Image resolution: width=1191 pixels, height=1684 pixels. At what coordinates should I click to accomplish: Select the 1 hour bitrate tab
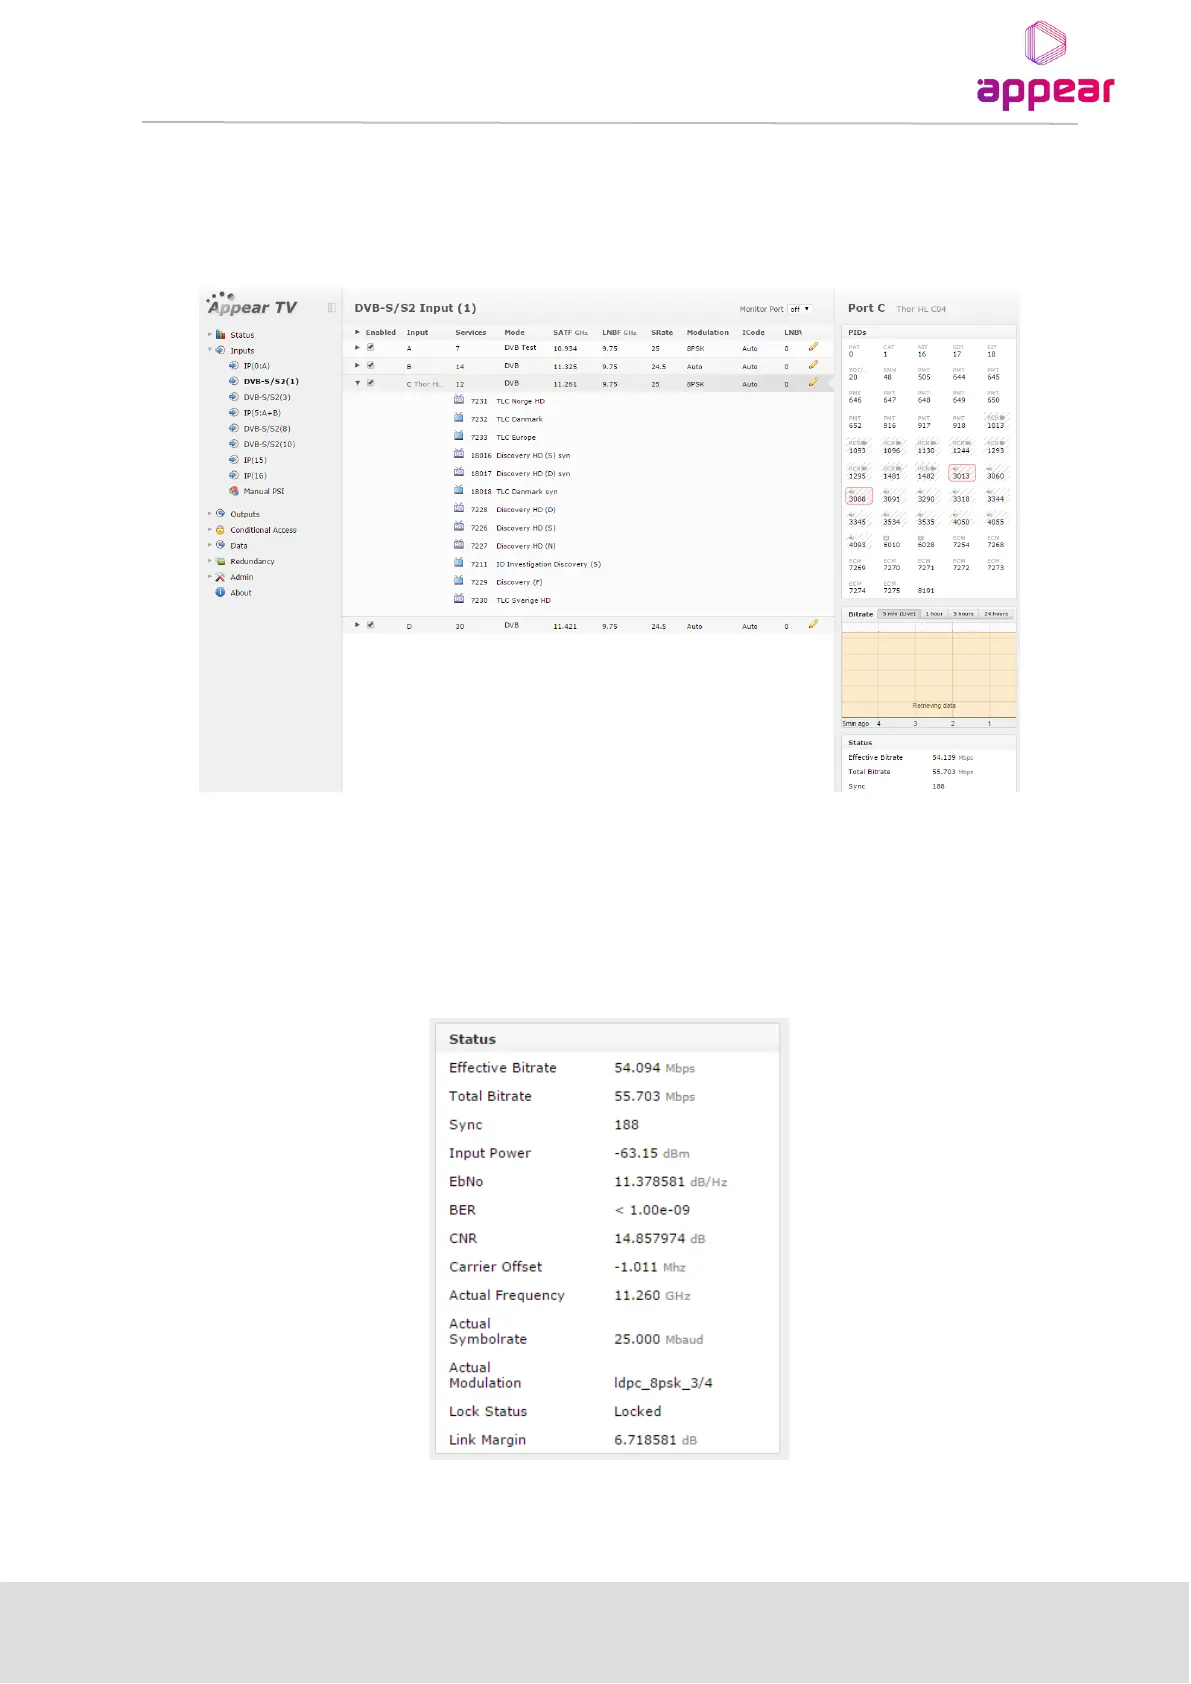click(934, 614)
